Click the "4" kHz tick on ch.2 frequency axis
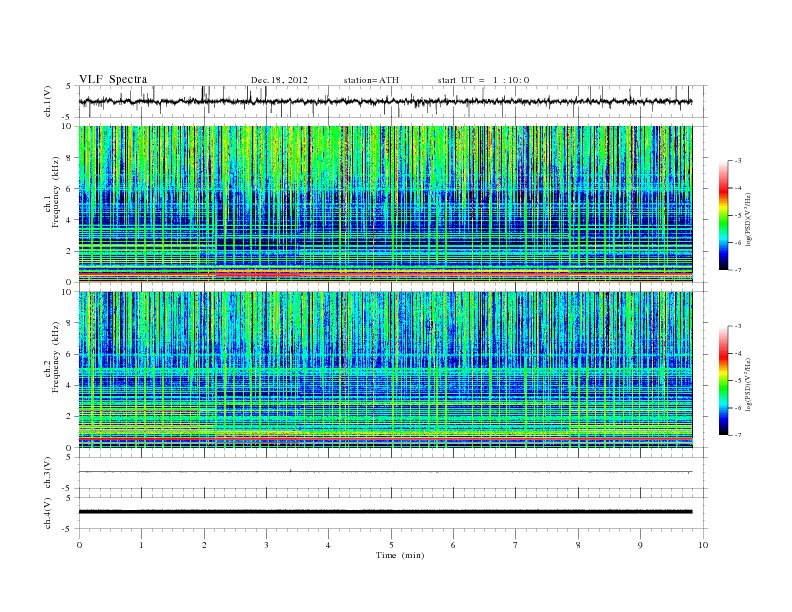Viewport: 792px width, 612px height. pos(69,385)
